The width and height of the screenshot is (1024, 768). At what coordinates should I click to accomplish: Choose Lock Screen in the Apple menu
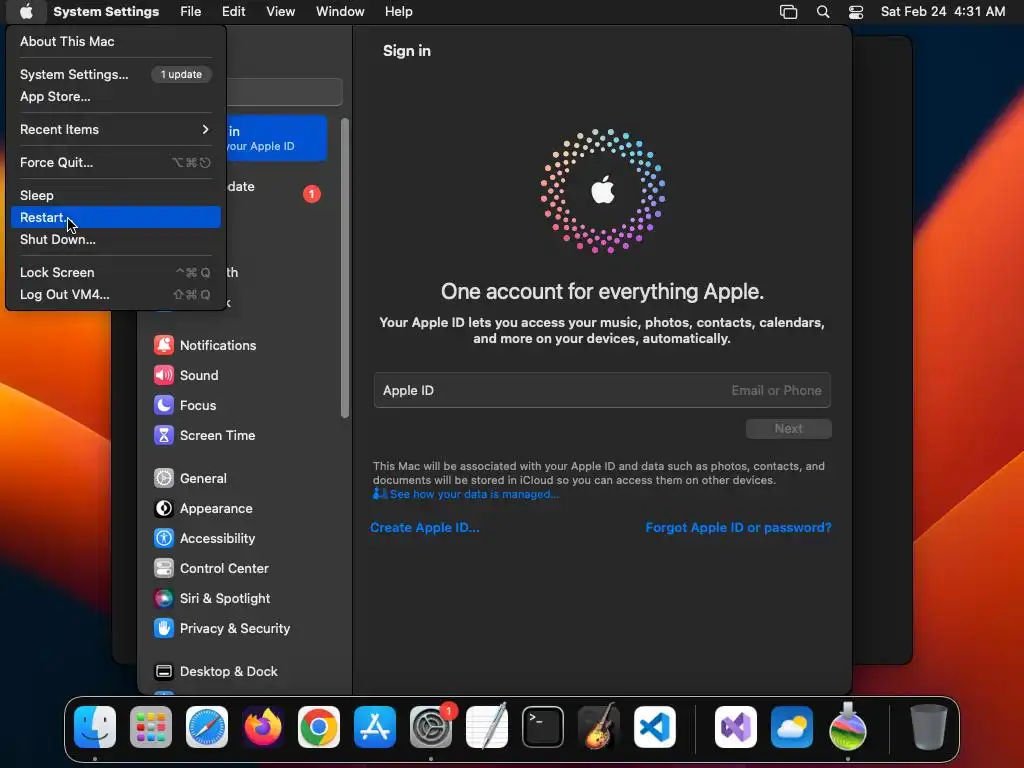tap(116, 272)
